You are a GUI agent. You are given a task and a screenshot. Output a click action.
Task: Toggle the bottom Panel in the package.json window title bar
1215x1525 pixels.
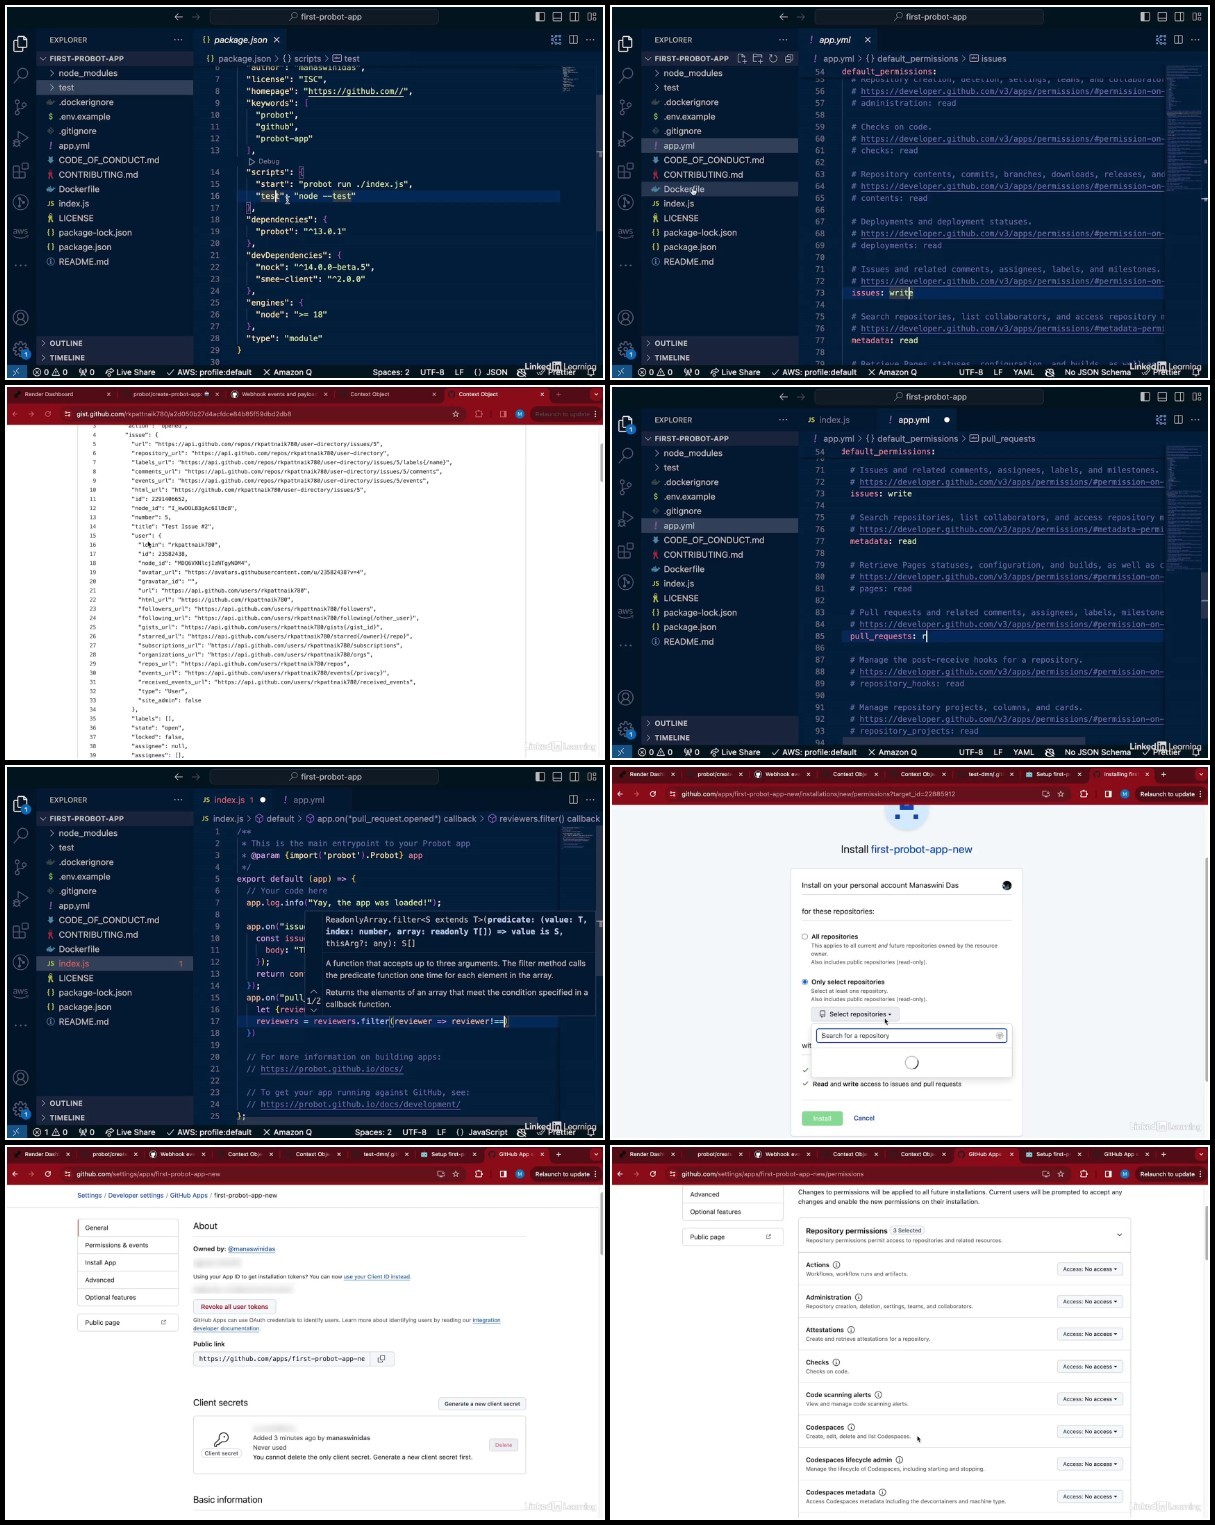(557, 17)
